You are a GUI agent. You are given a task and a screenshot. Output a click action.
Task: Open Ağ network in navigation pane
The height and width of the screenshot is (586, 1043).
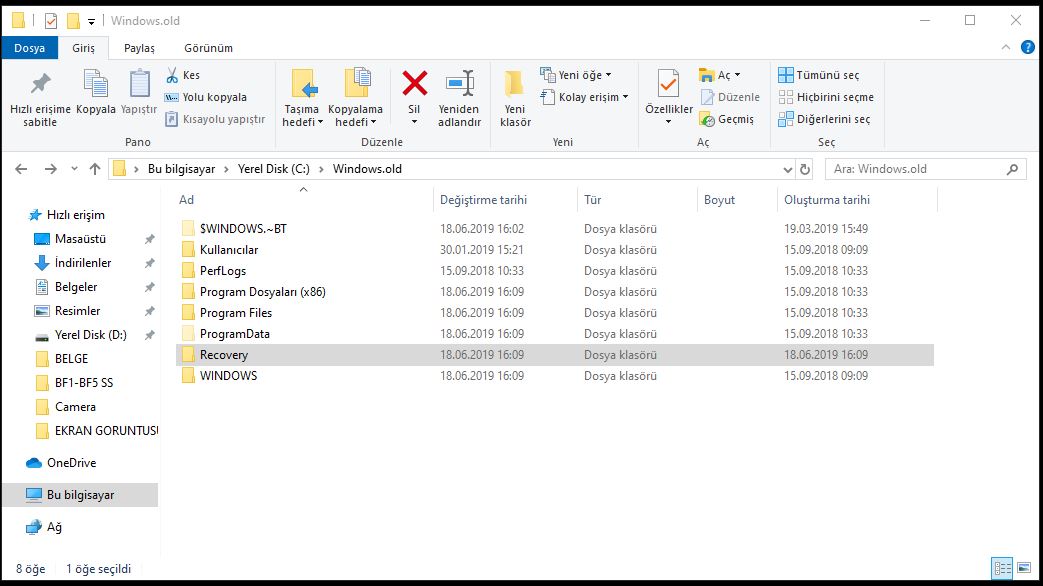tap(44, 527)
